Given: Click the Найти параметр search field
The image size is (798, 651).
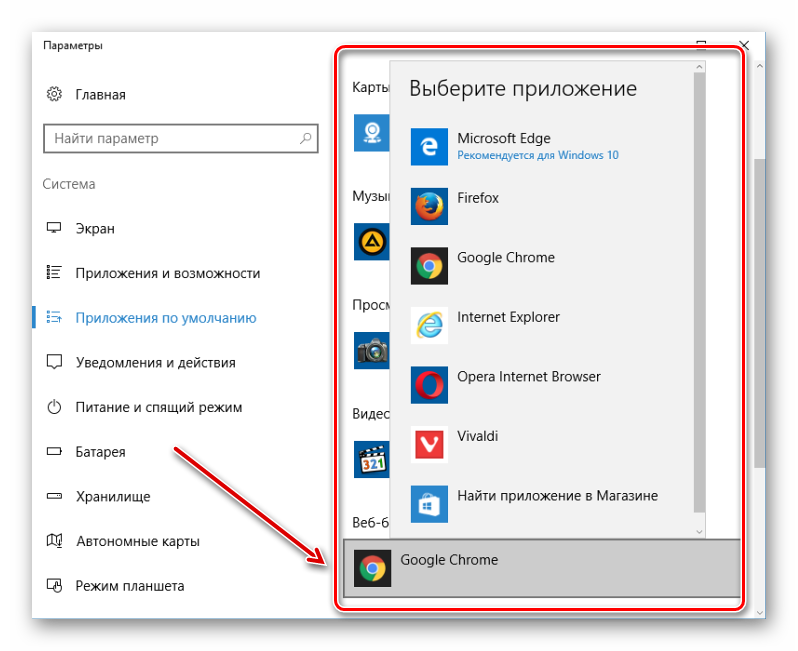Looking at the screenshot, I should click(181, 138).
